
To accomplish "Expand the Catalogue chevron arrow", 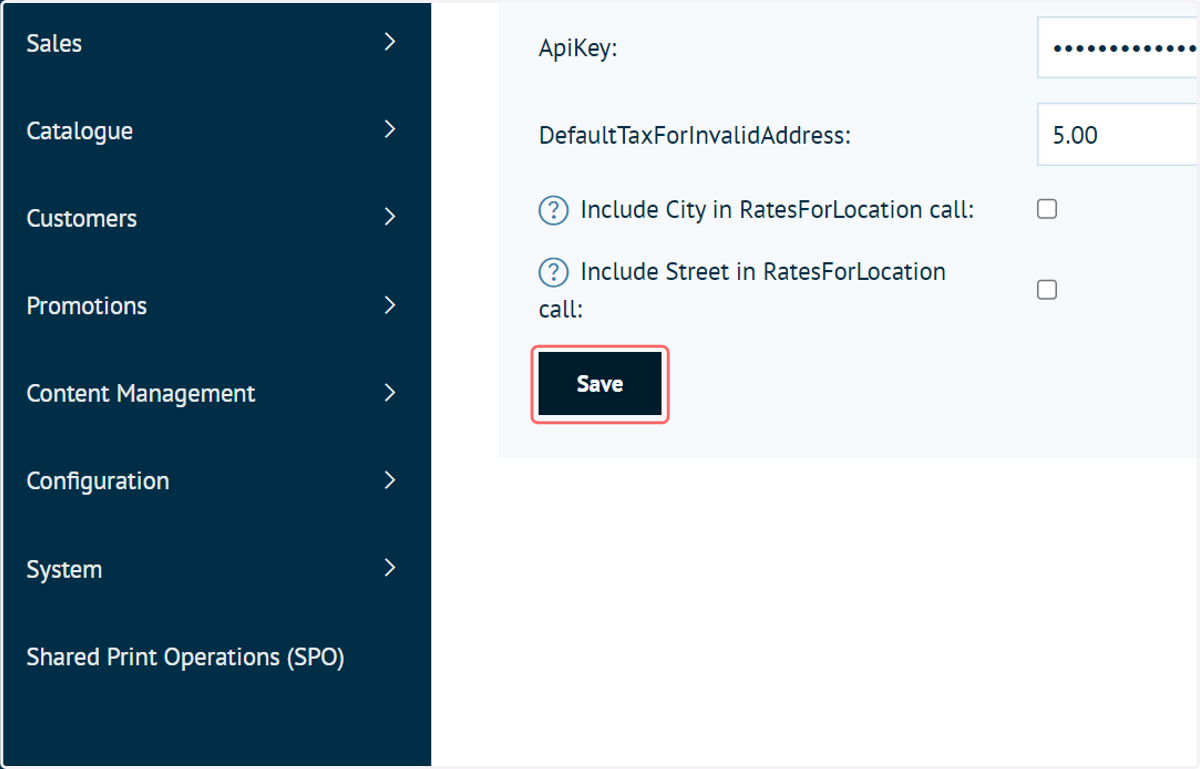I will pos(390,130).
